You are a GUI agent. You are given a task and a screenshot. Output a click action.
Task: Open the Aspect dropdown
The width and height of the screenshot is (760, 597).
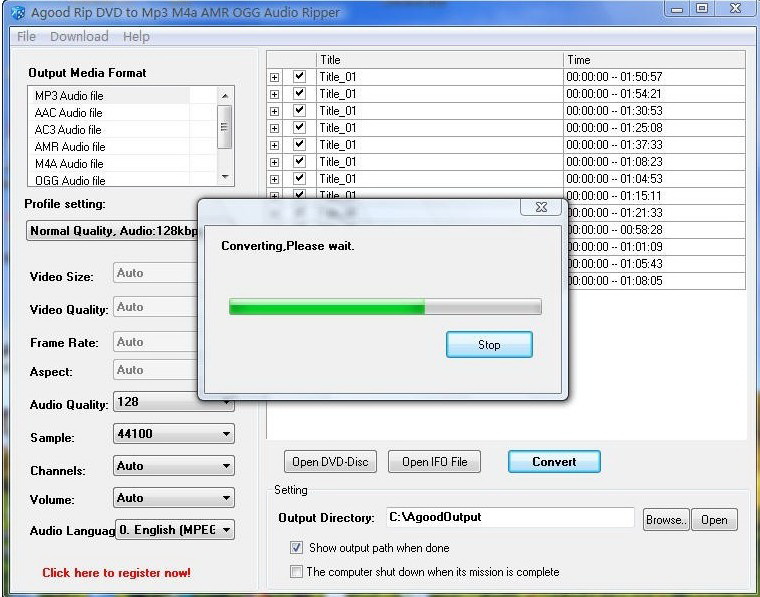click(155, 370)
